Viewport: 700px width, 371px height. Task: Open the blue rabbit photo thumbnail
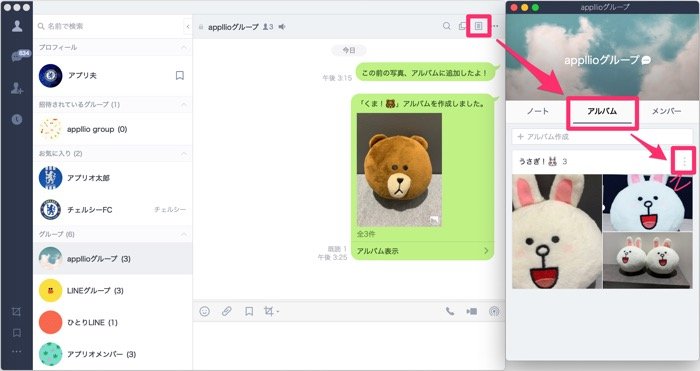[648, 203]
